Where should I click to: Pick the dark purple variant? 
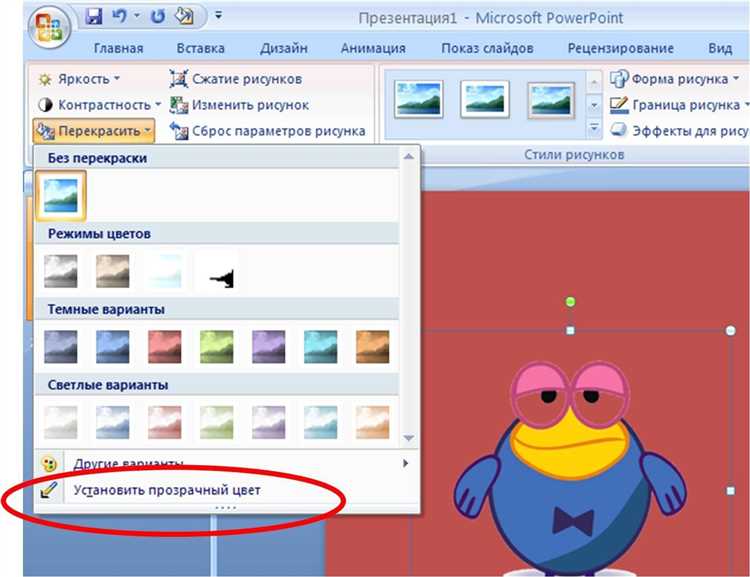(x=268, y=347)
